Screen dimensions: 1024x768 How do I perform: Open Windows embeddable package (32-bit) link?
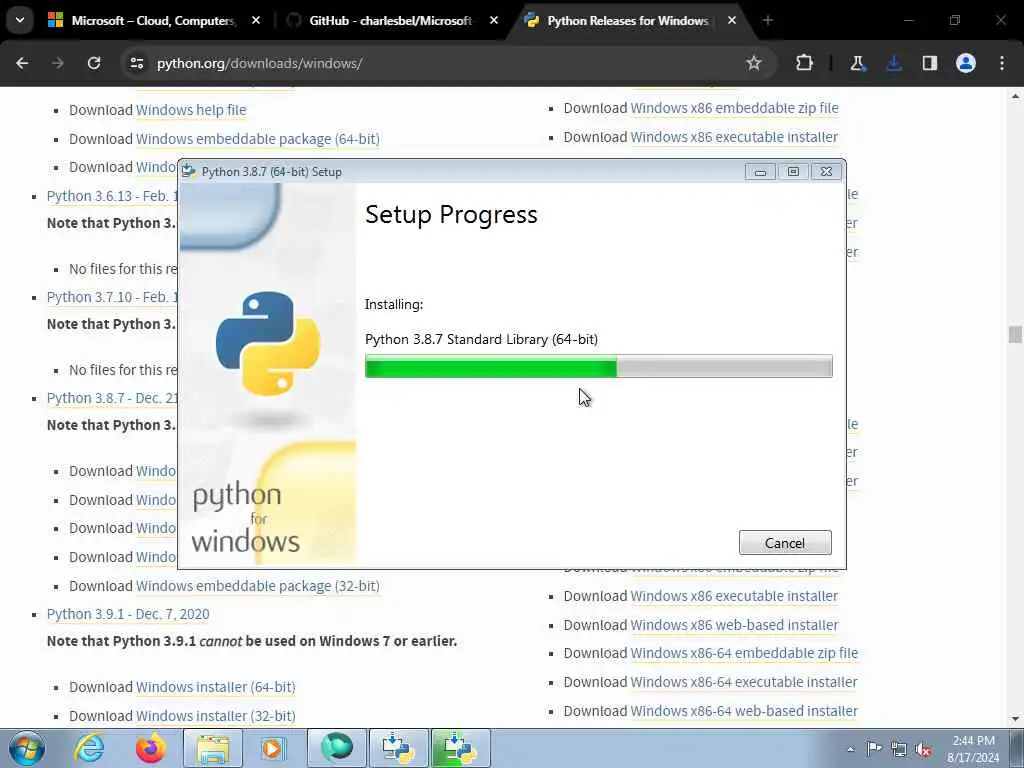coord(257,586)
